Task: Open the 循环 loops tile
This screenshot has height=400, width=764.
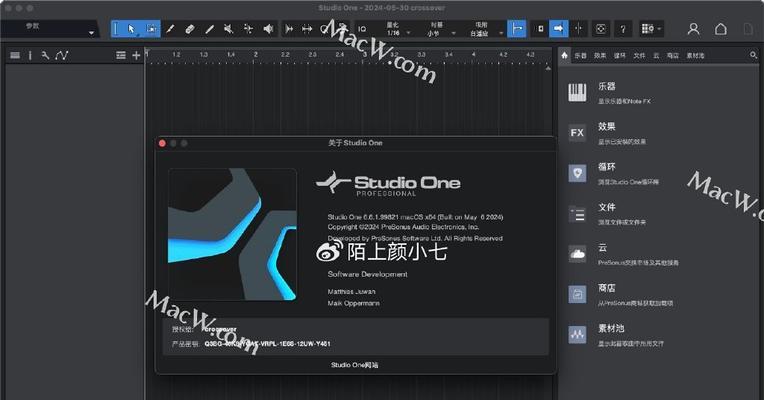Action: (577, 173)
